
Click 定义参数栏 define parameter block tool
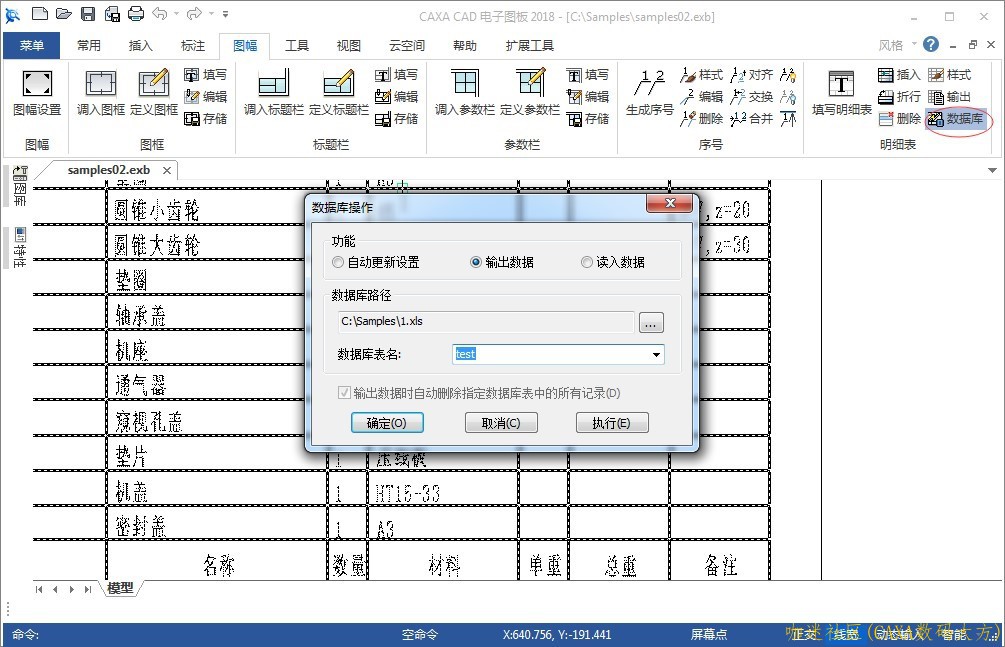point(530,94)
